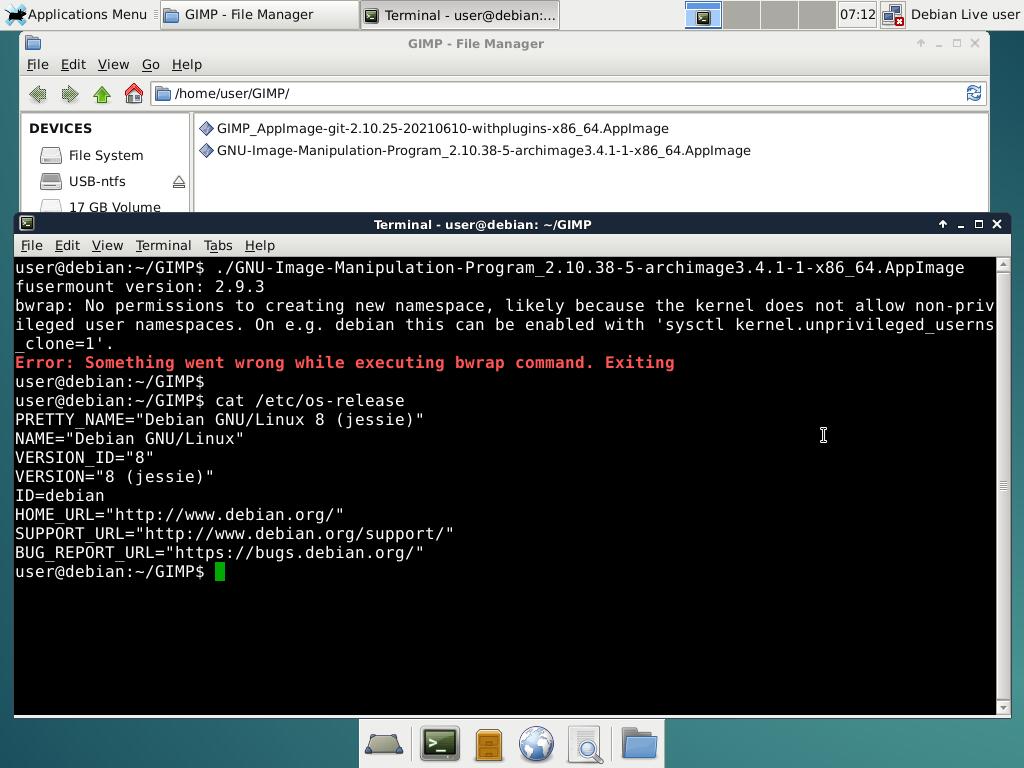The image size is (1024, 768).
Task: Click the green cursor at terminal prompt
Action: pos(220,572)
